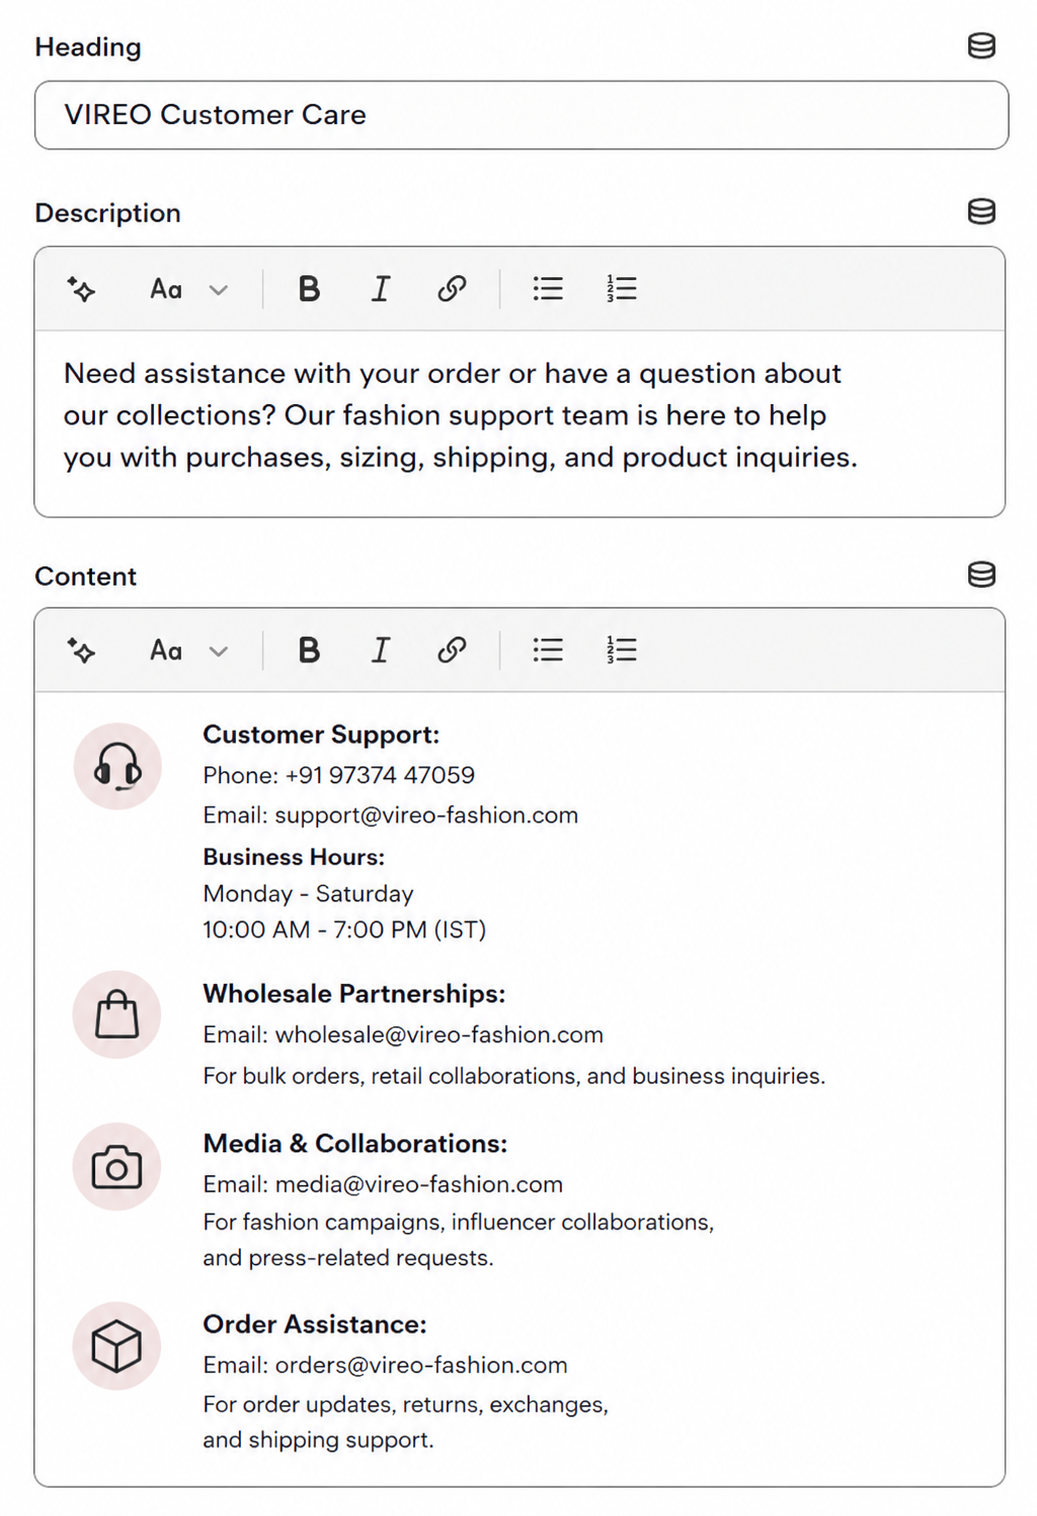Click the AI sparkle icon in Content toolbar
Image resolution: width=1037 pixels, height=1516 pixels.
pos(81,650)
